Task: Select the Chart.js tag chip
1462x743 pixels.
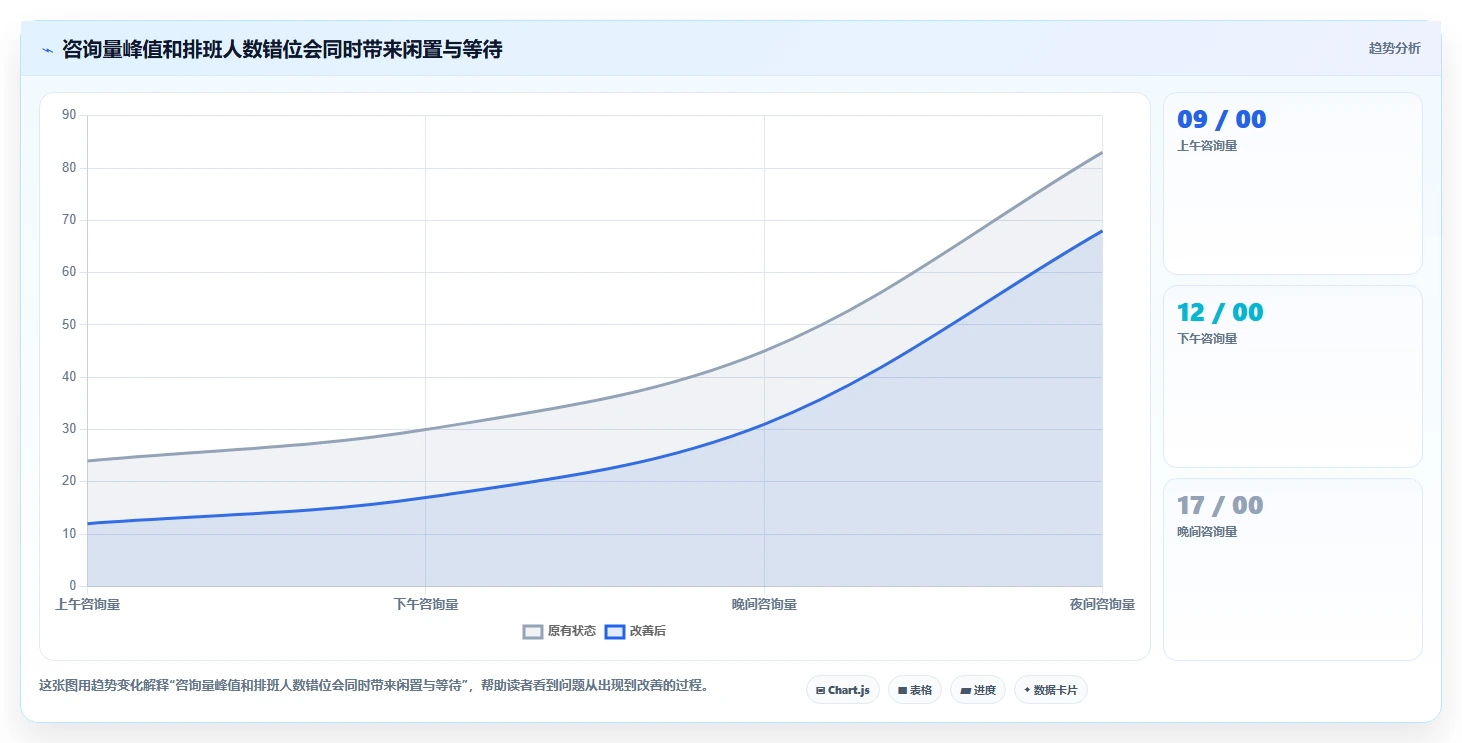Action: point(843,690)
